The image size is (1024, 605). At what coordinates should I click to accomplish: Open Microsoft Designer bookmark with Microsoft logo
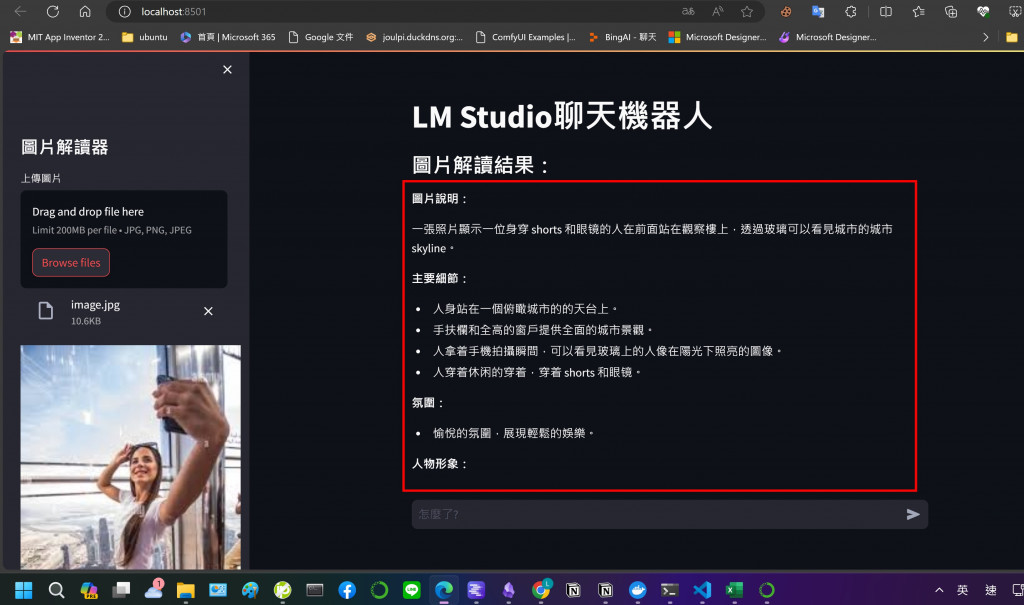click(x=718, y=37)
